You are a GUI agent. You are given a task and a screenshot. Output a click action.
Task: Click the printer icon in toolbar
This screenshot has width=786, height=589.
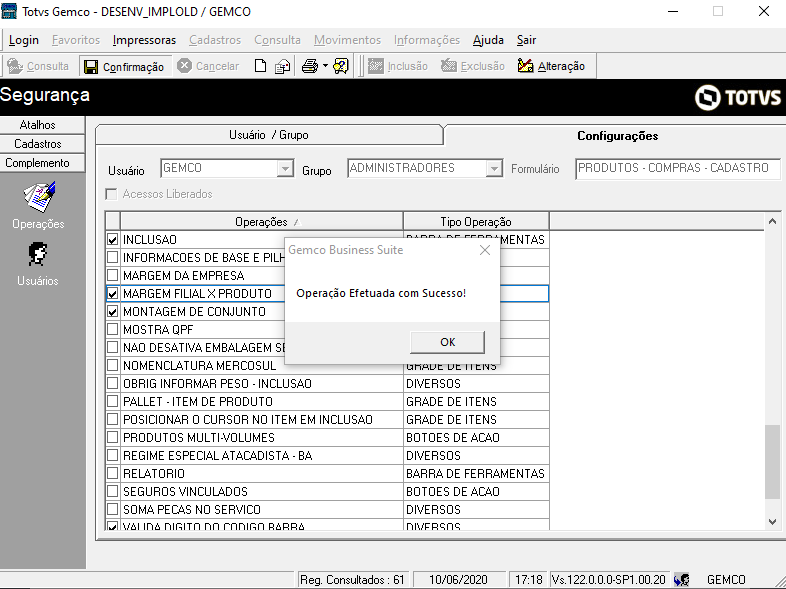click(x=310, y=66)
